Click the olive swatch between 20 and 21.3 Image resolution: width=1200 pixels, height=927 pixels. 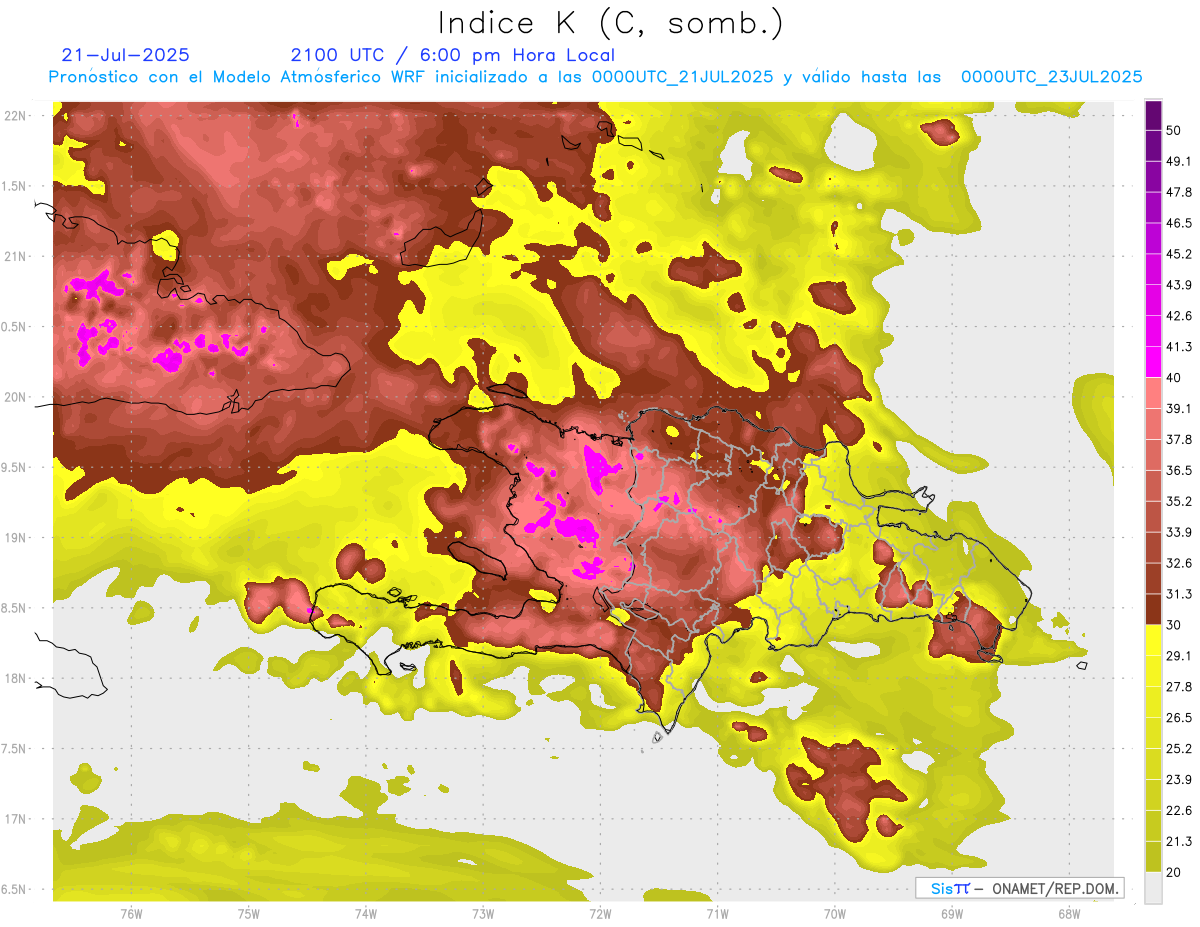pyautogui.click(x=1153, y=856)
